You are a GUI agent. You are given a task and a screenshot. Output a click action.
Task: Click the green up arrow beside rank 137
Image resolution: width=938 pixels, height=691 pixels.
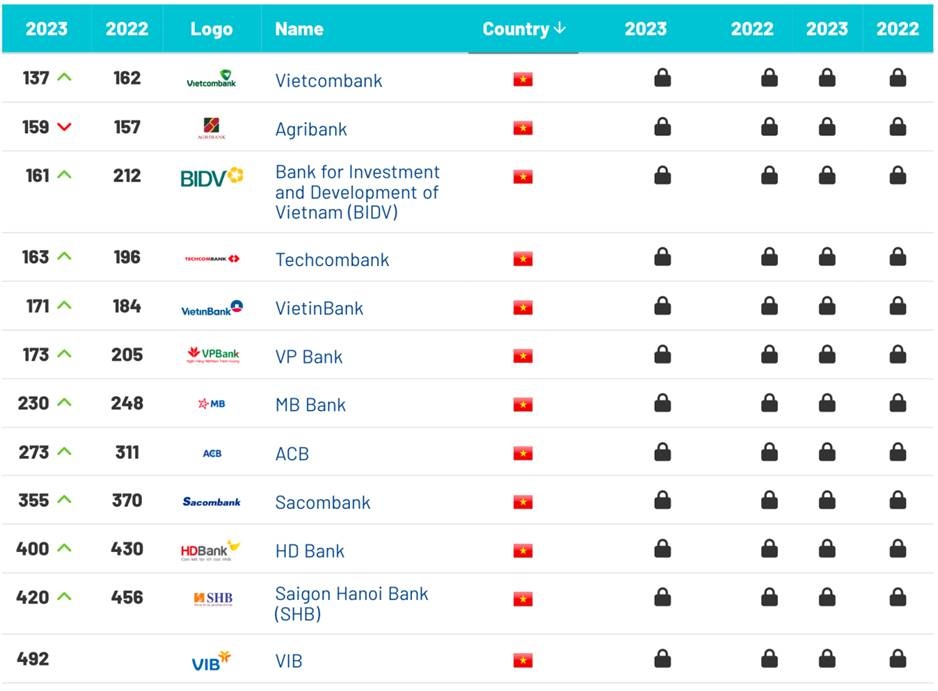click(x=64, y=78)
